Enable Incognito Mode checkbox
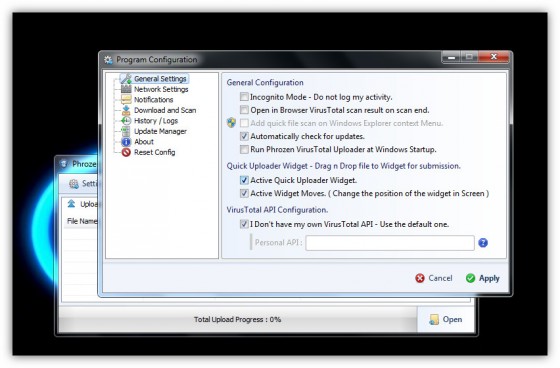 point(244,97)
